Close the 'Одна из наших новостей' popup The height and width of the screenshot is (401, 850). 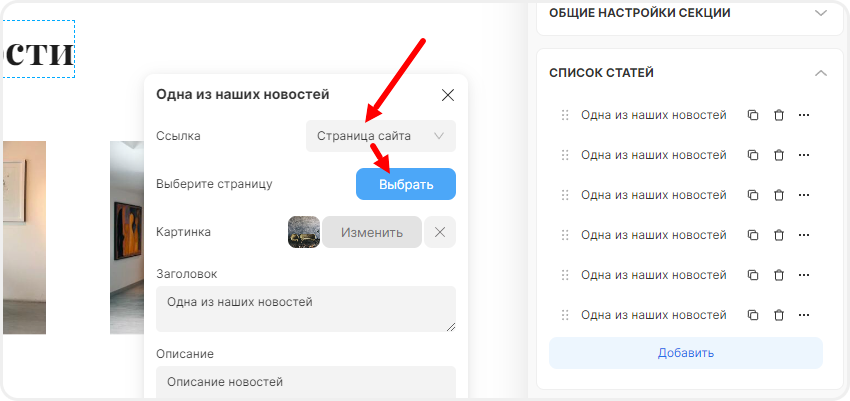point(447,95)
